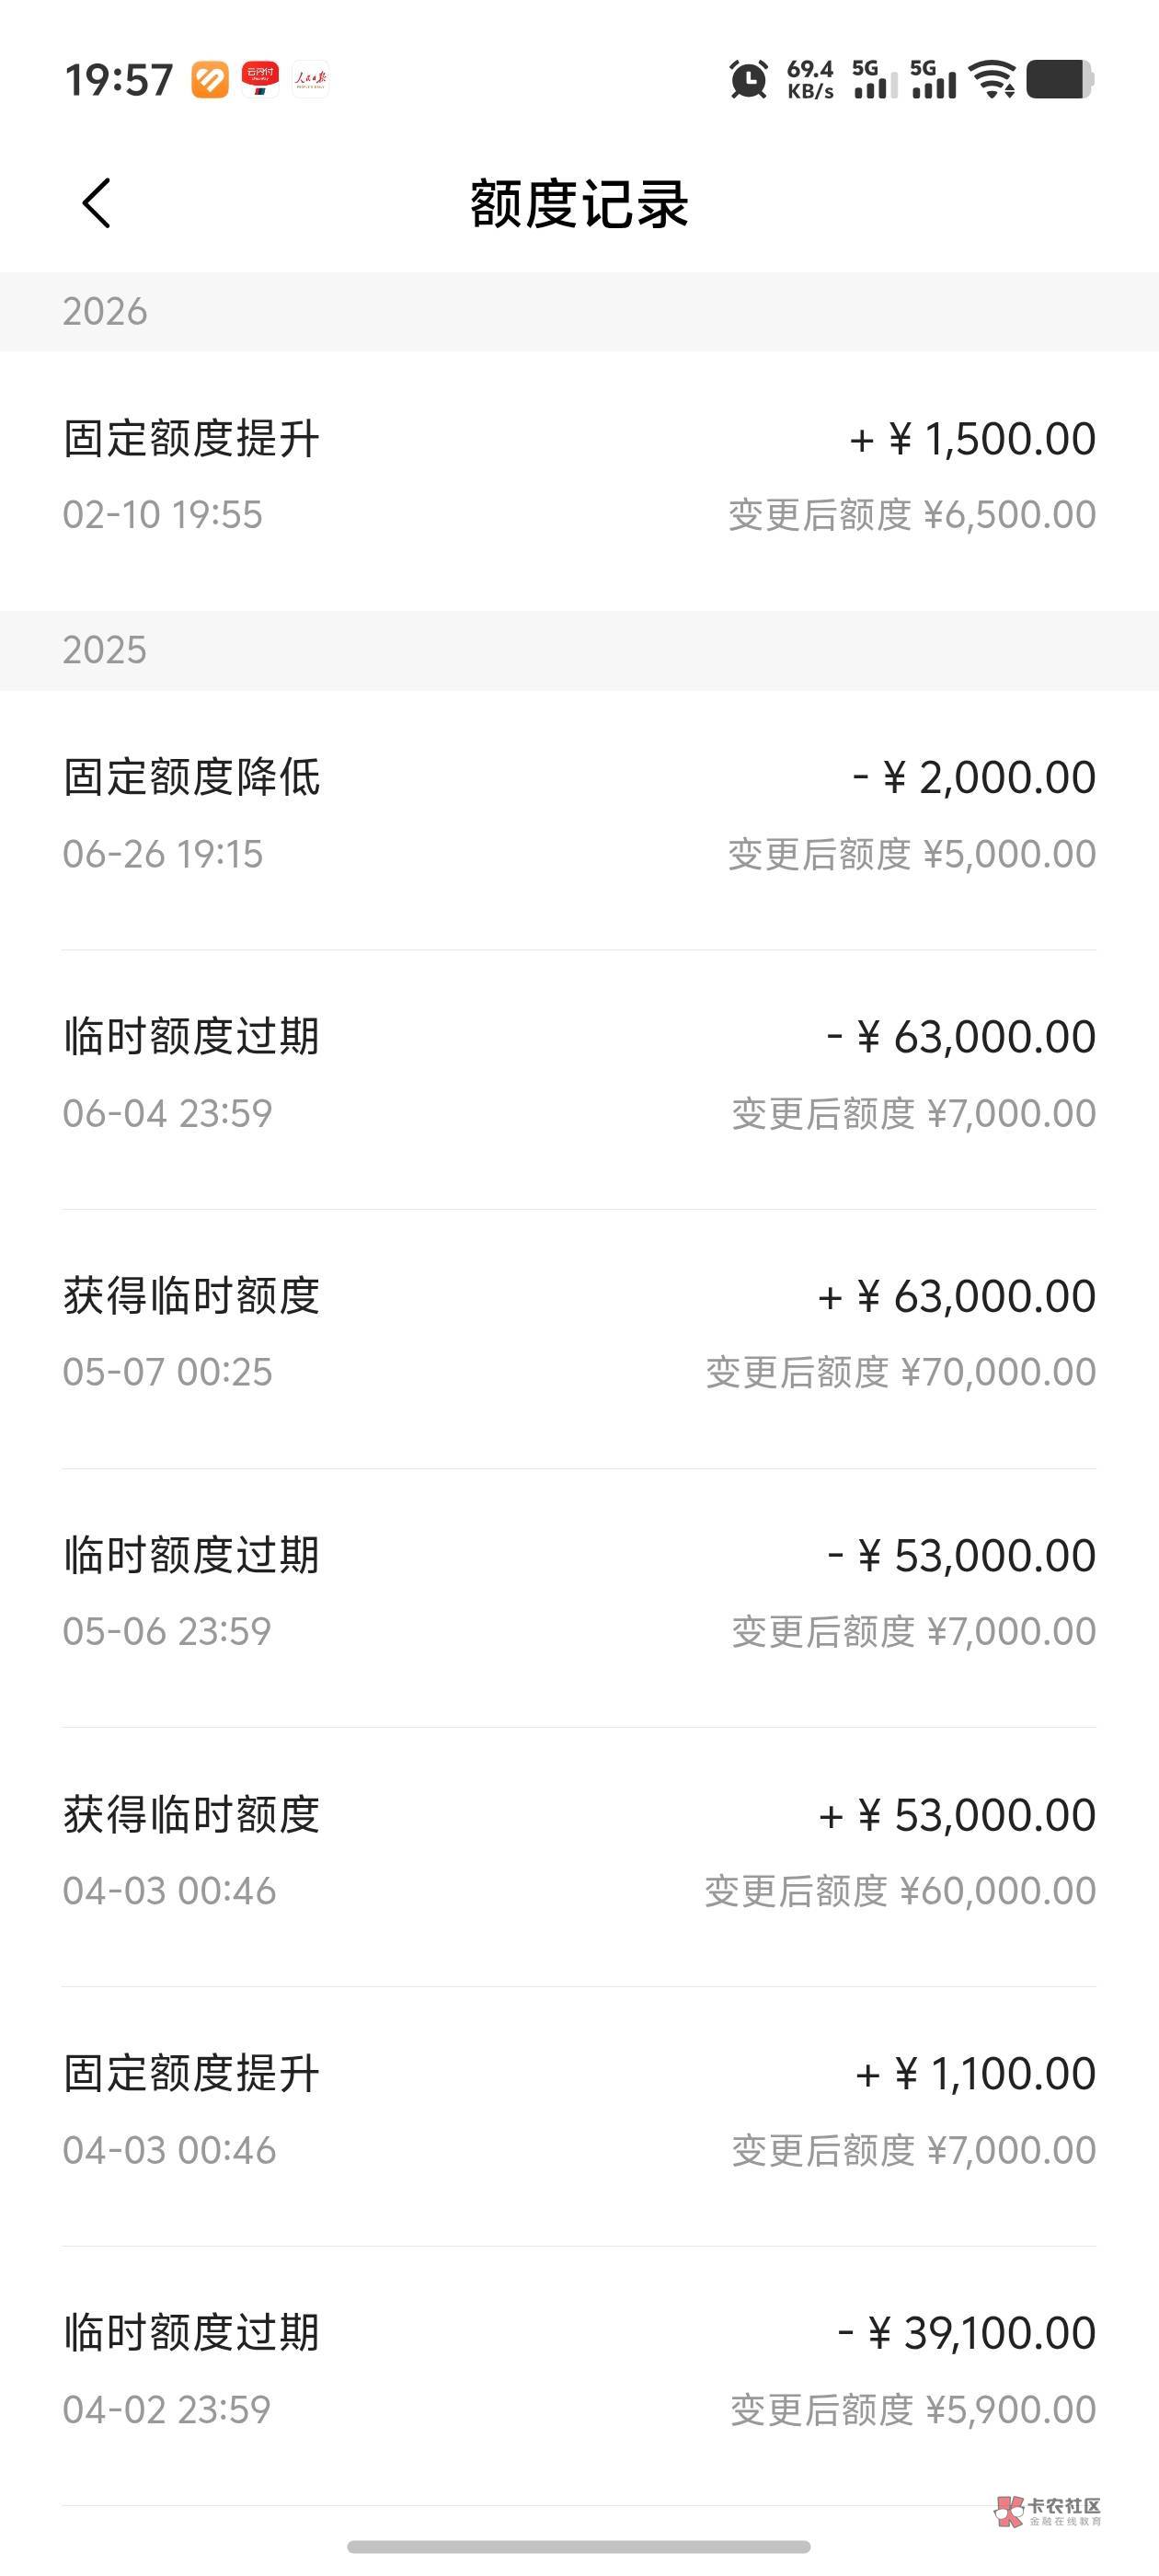Tap the +¥53,000.00 获得临时额度 record
This screenshot has height=2576, width=1159.
click(579, 1851)
